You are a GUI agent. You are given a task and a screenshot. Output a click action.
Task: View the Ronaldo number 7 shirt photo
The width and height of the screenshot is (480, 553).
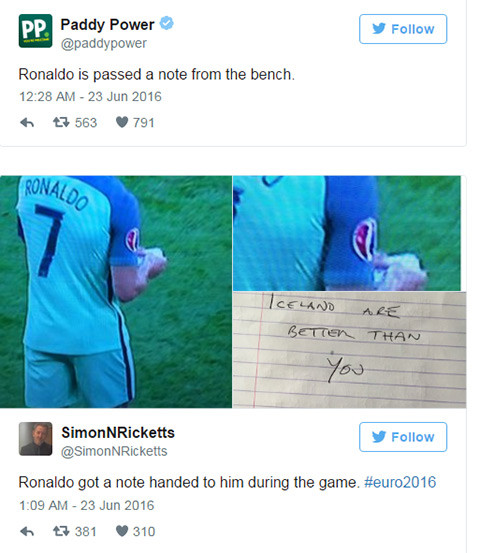tap(116, 292)
